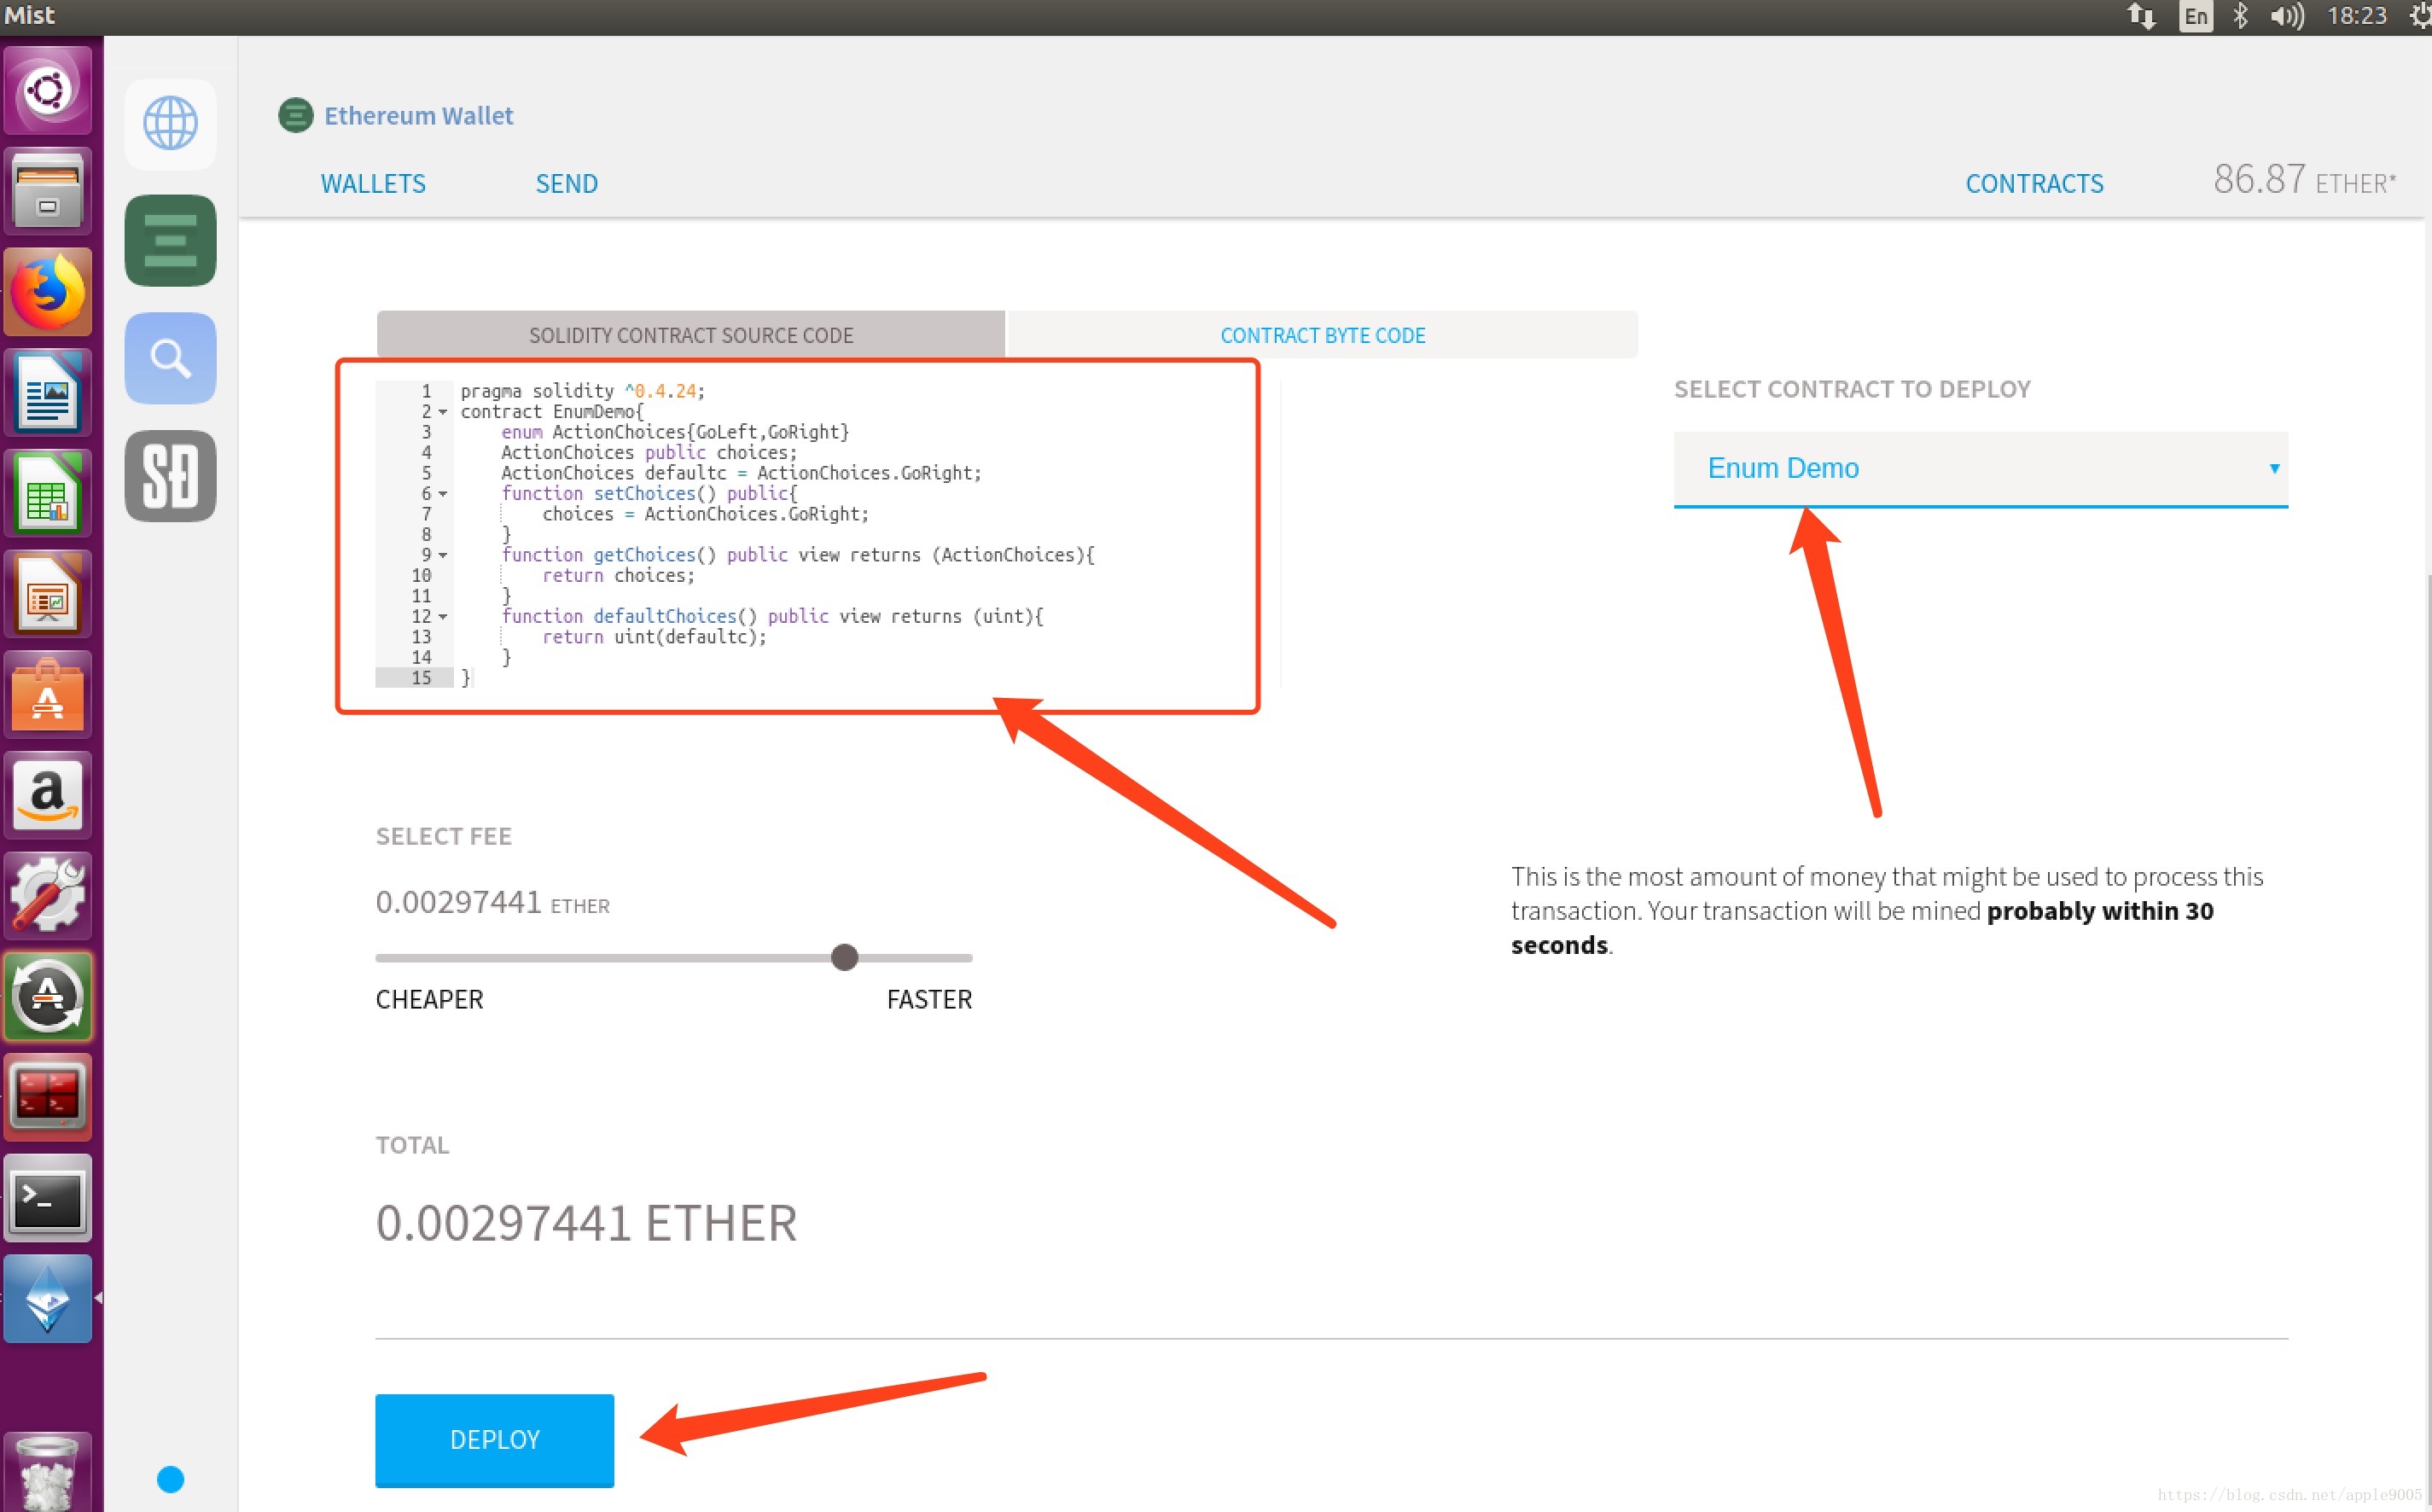Open the Browse globe icon in Mist sidebar
2432x1512 pixels.
pos(170,123)
